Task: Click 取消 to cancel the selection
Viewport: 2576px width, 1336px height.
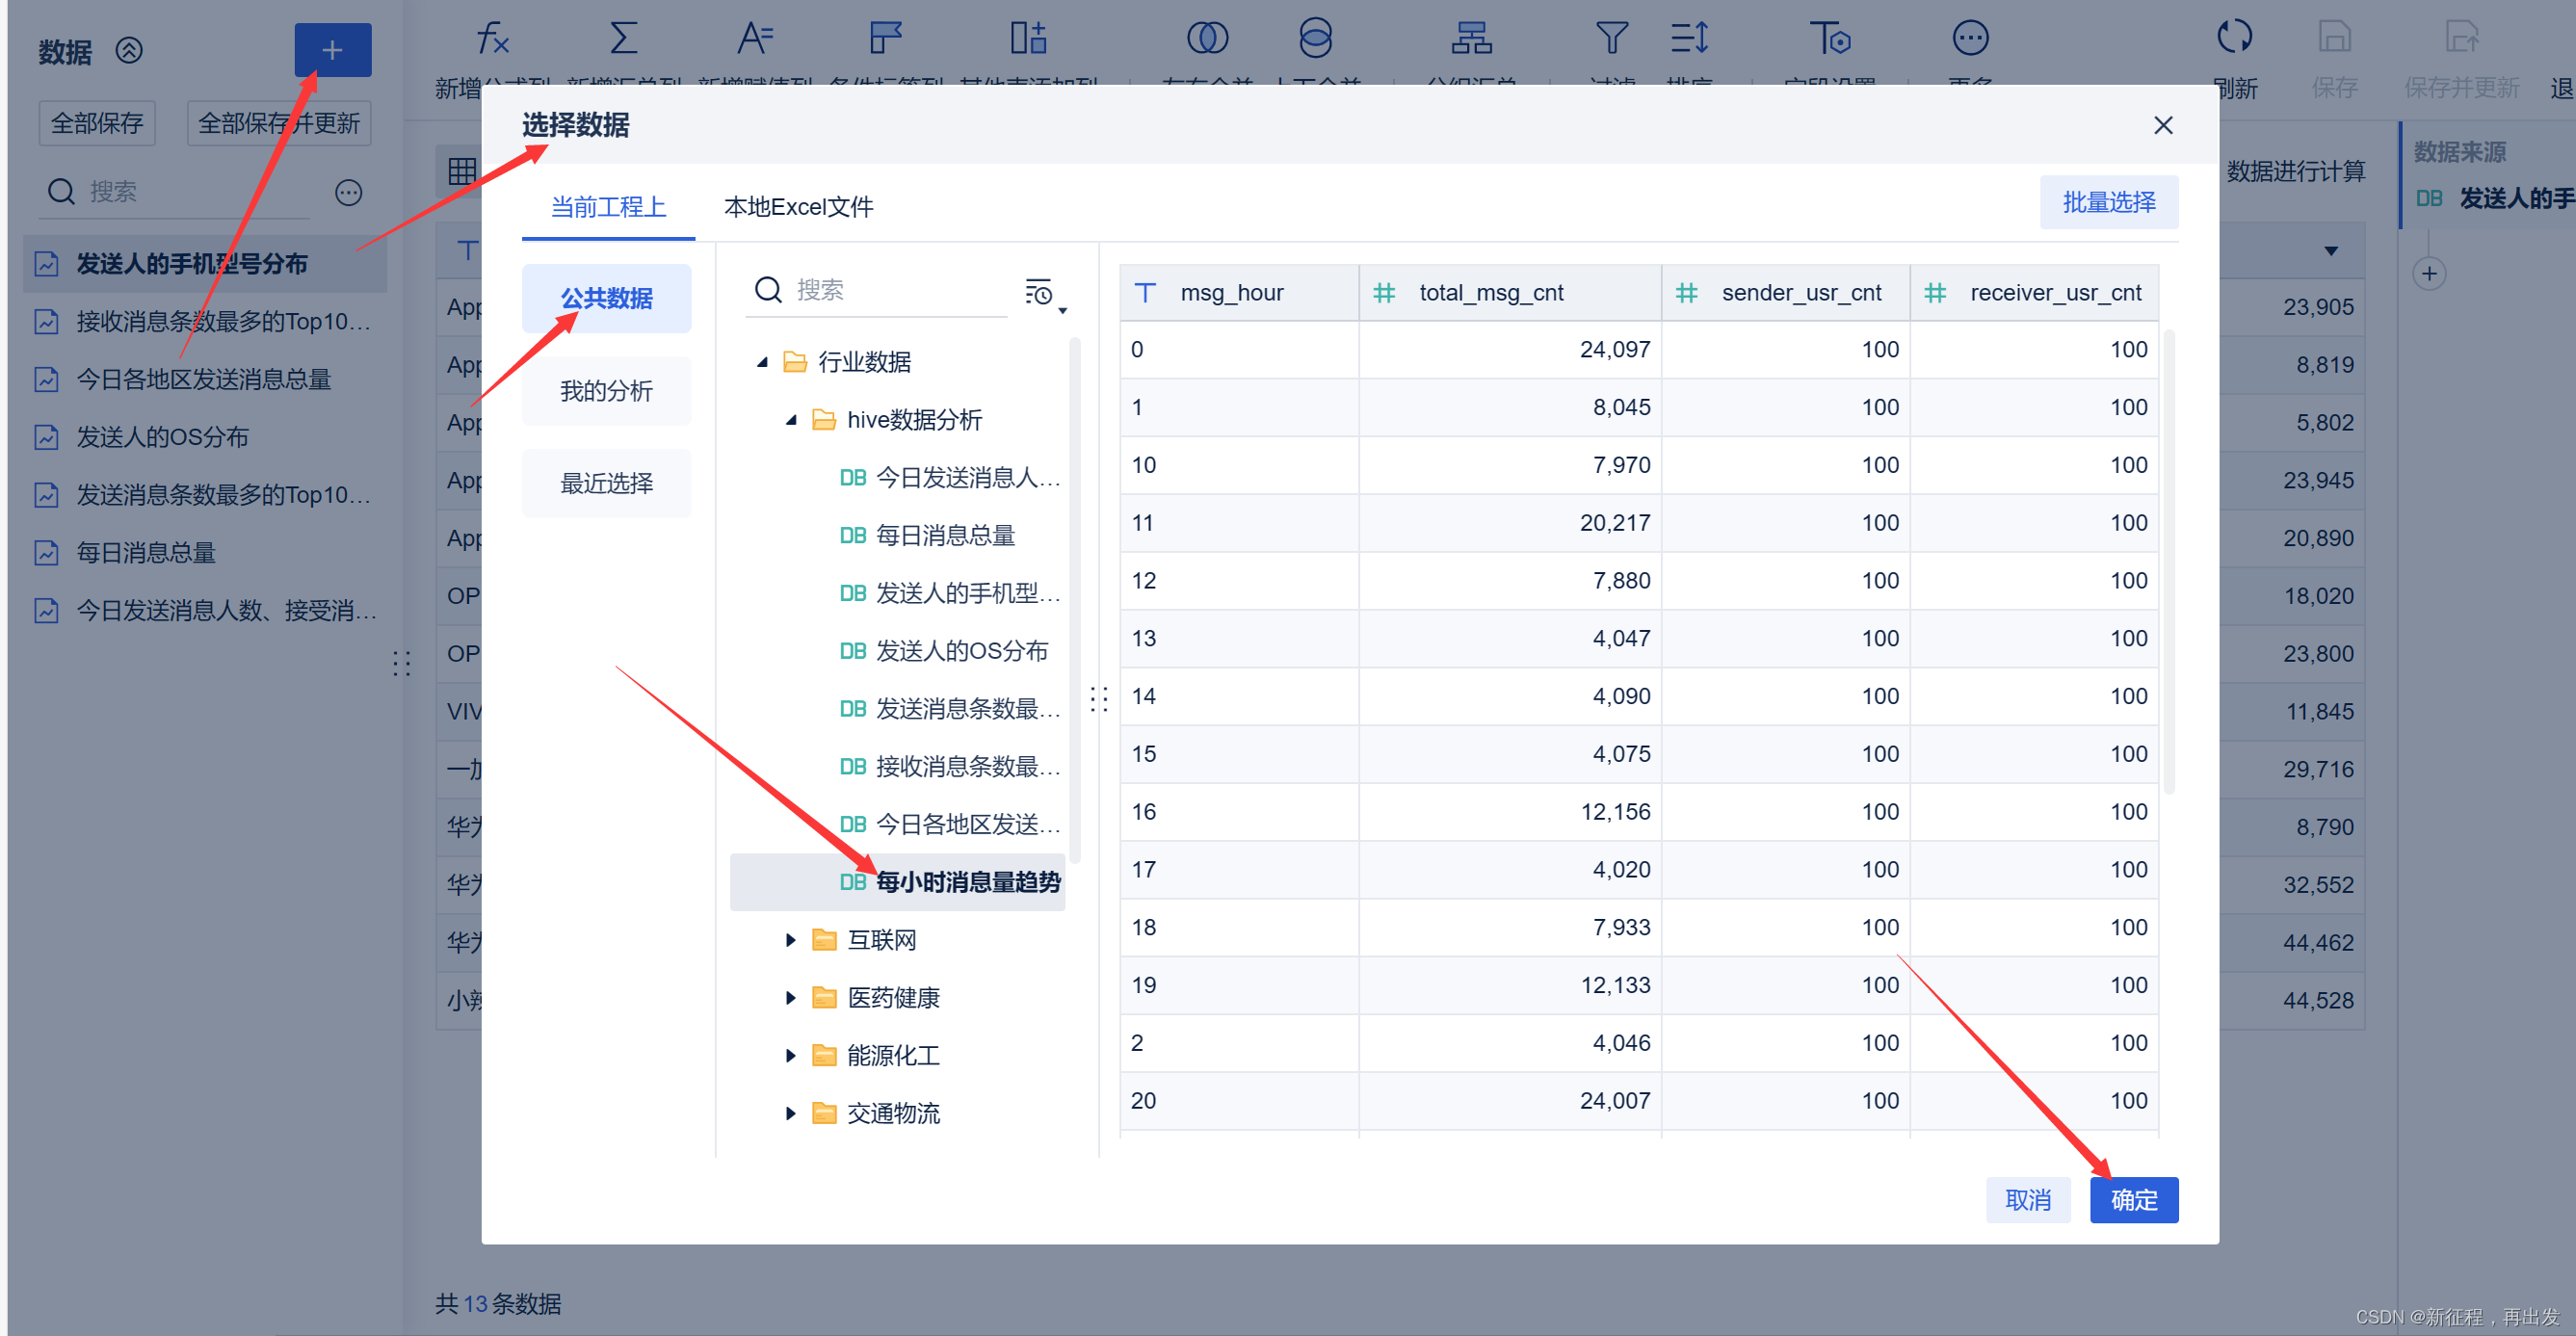Action: [x=2027, y=1200]
